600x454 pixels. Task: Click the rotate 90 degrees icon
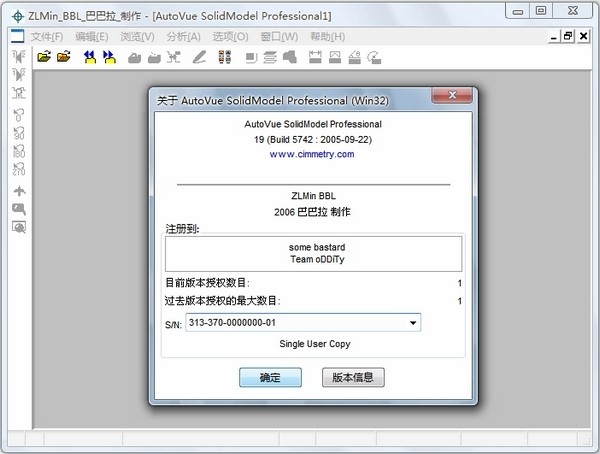(19, 133)
